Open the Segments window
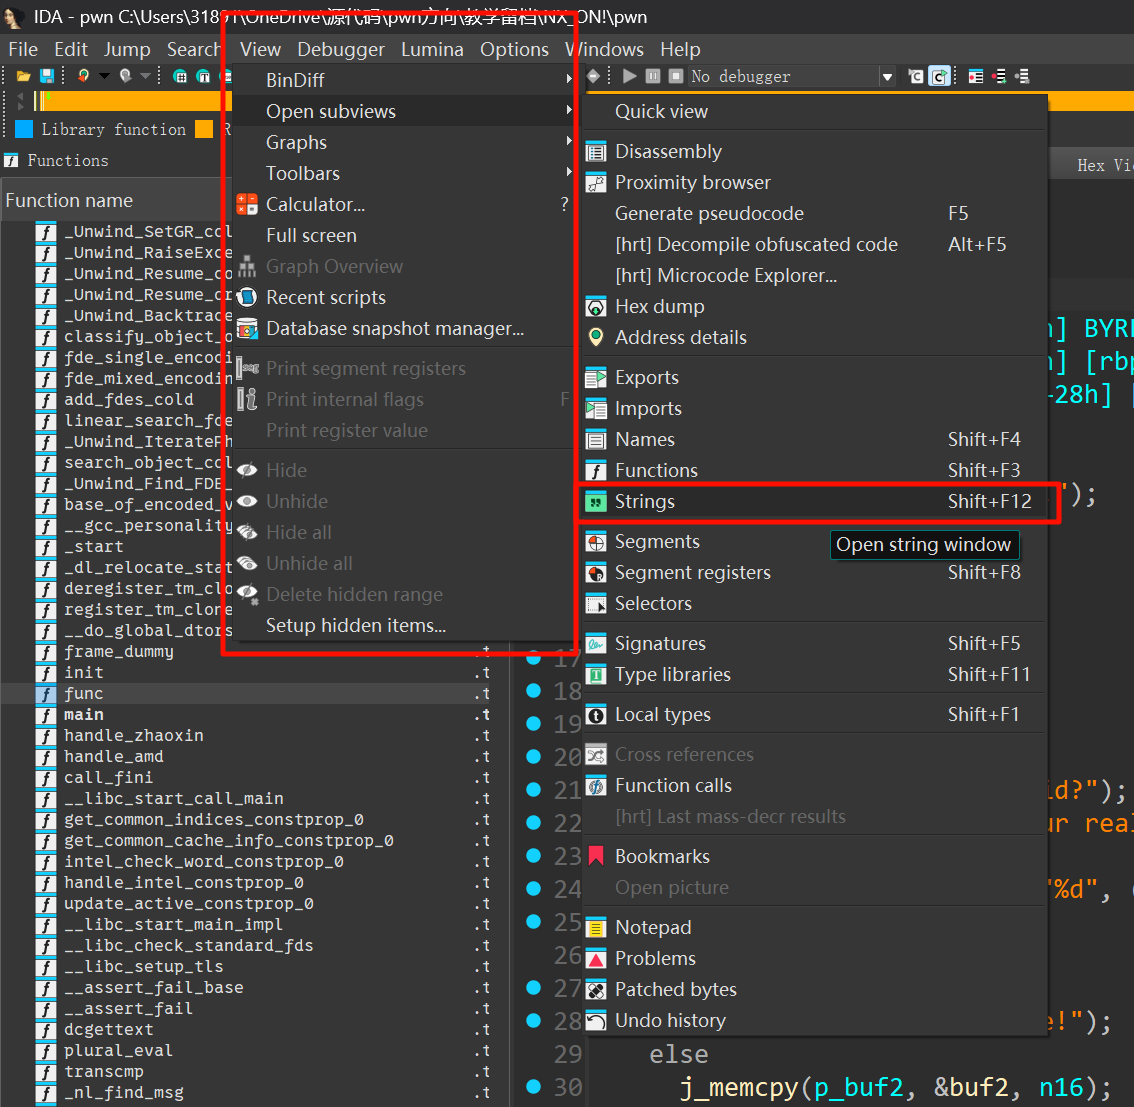 tap(815, 542)
